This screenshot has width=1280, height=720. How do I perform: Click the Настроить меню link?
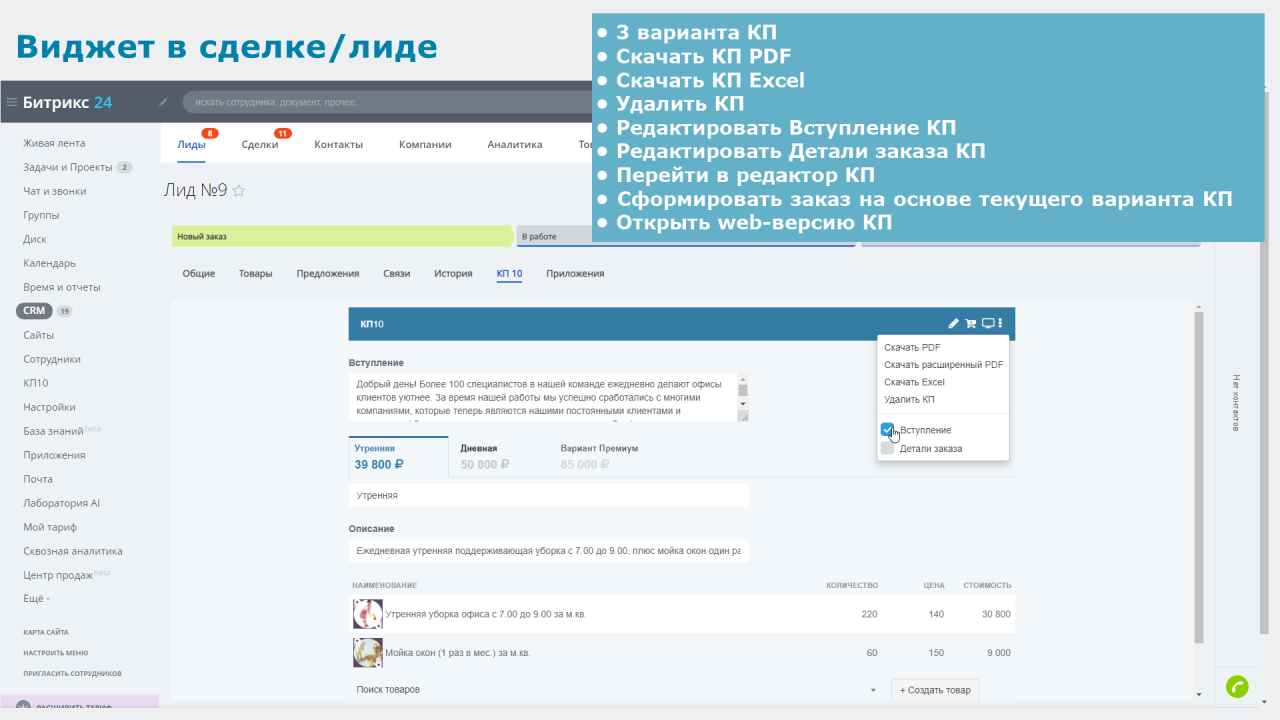(56, 653)
